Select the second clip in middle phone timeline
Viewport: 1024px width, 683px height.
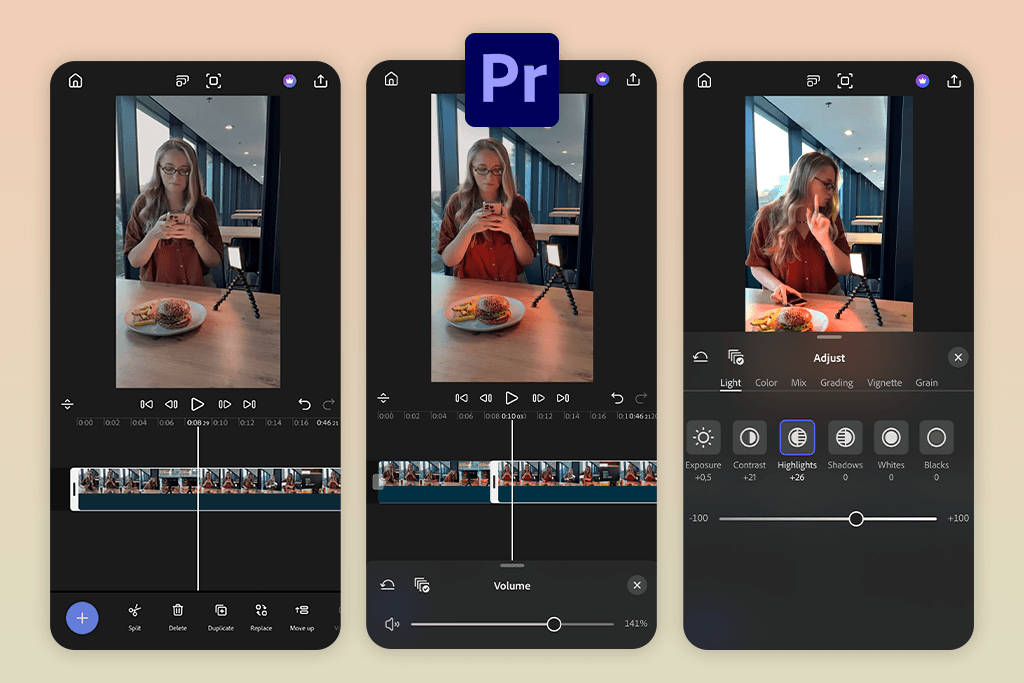pyautogui.click(x=573, y=482)
